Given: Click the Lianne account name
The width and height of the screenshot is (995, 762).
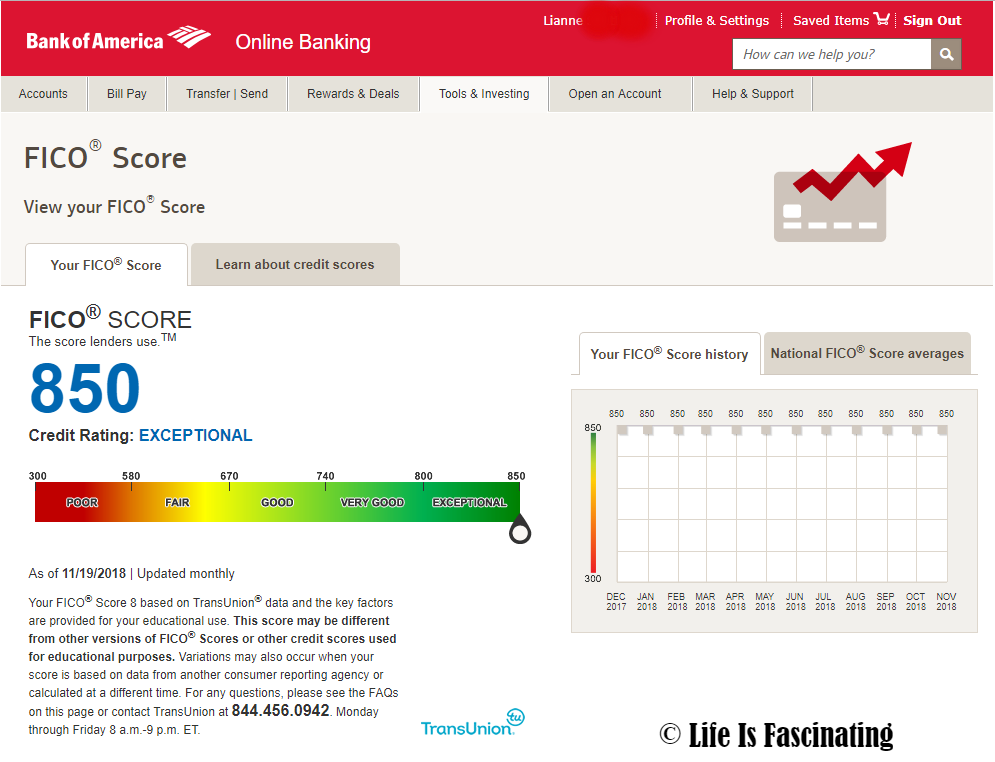Looking at the screenshot, I should (563, 20).
